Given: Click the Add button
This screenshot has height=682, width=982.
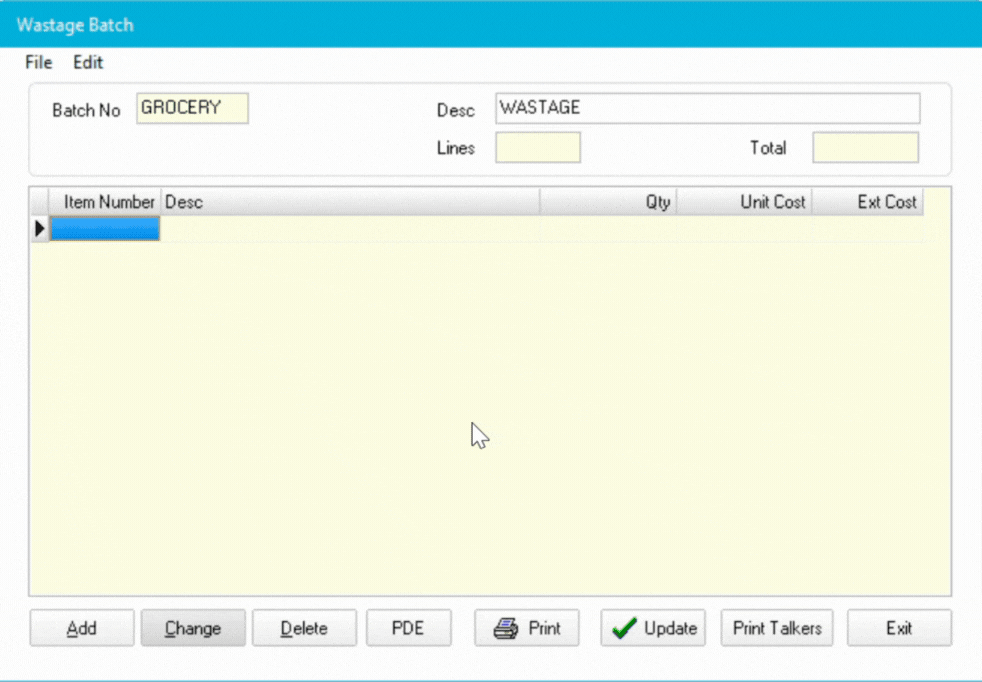Looking at the screenshot, I should point(81,628).
